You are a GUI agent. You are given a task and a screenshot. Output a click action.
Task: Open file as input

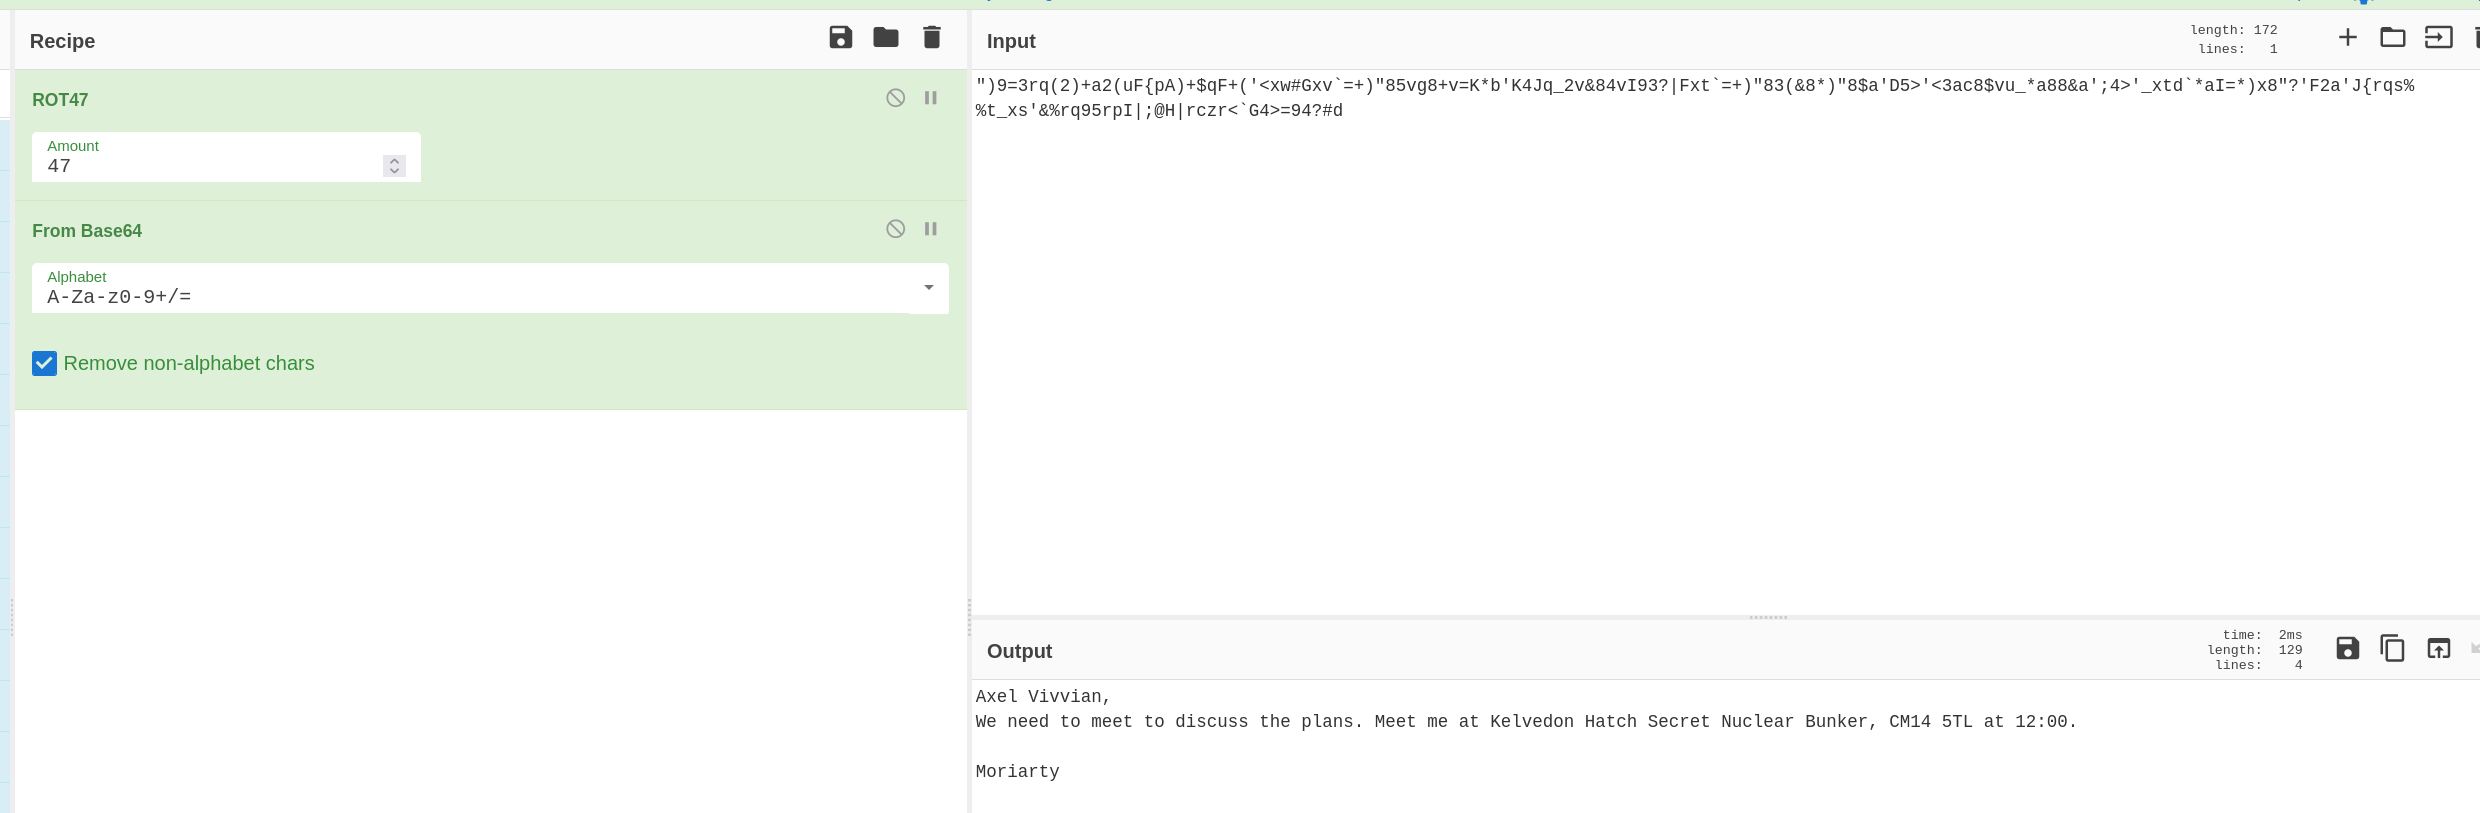2438,38
